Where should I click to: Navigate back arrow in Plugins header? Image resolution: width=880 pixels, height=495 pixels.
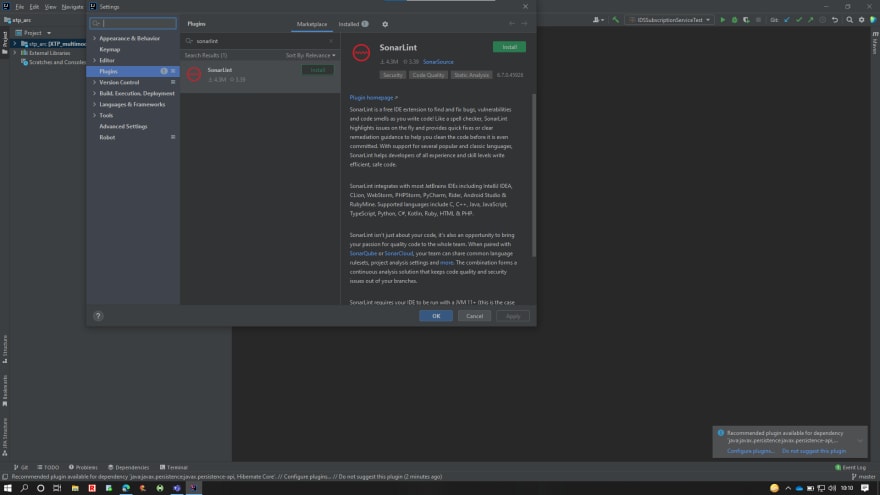tap(512, 24)
